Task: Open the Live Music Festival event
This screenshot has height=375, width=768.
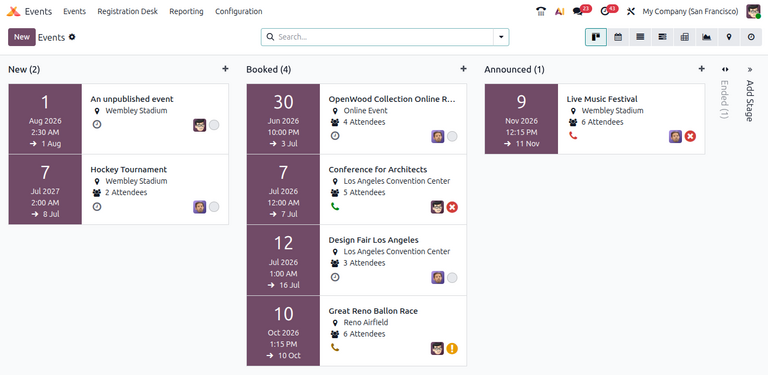Action: tap(602, 99)
